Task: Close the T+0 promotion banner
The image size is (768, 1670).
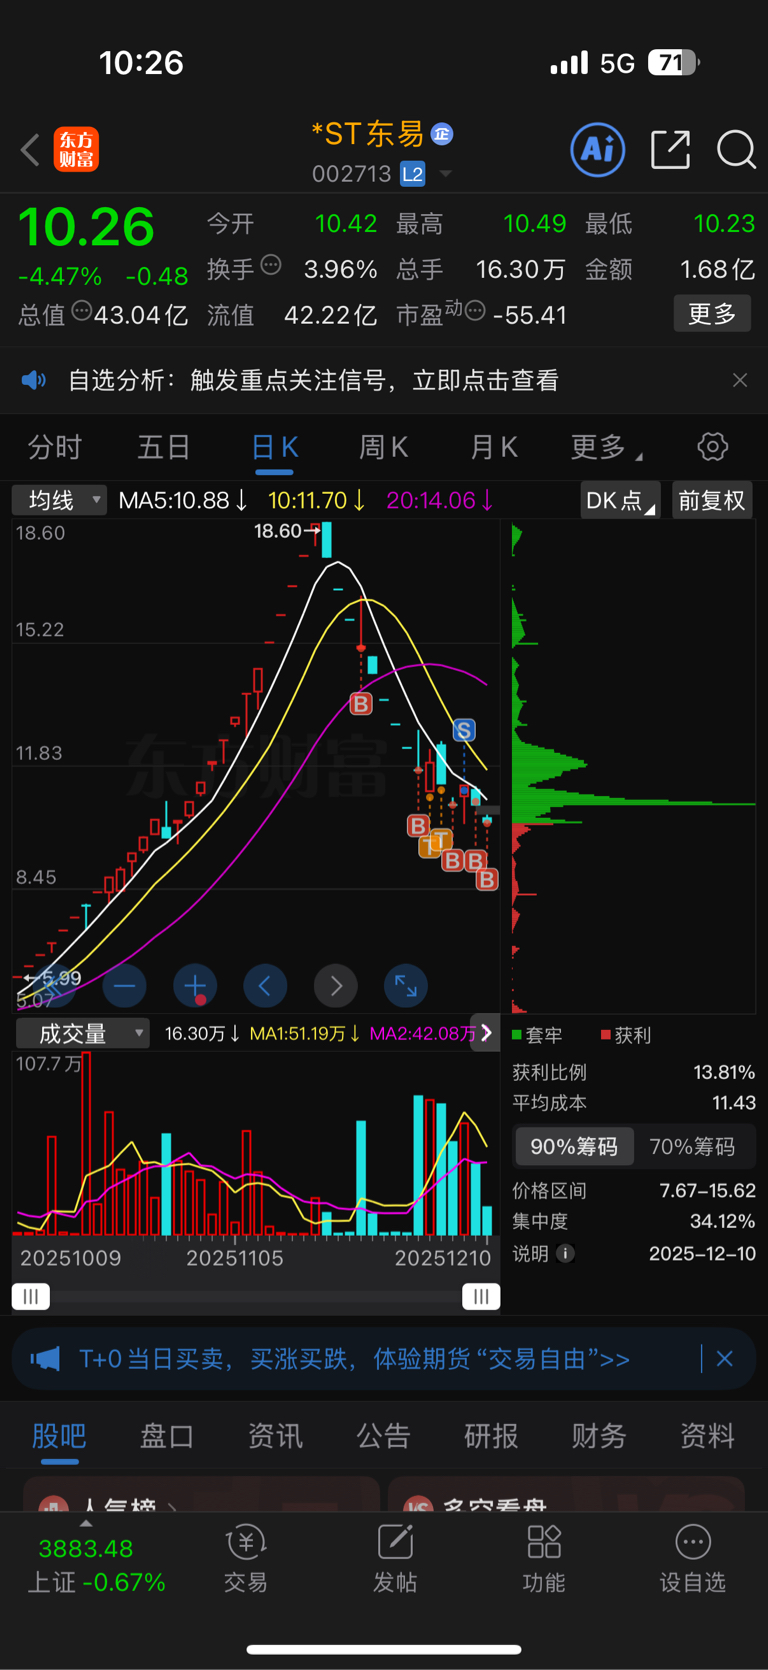Action: (x=725, y=1359)
